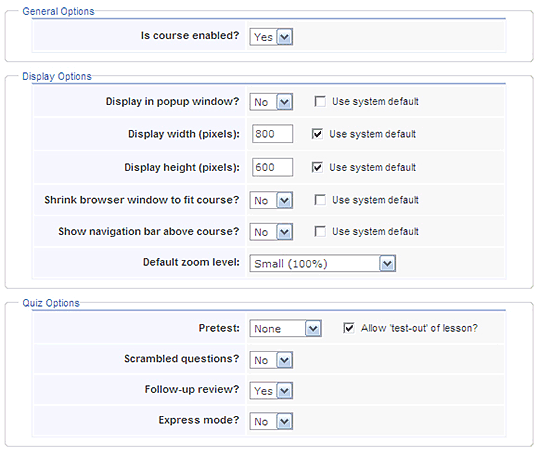This screenshot has height=456, width=540.
Task: Click the Display Options section heading
Action: click(57, 76)
